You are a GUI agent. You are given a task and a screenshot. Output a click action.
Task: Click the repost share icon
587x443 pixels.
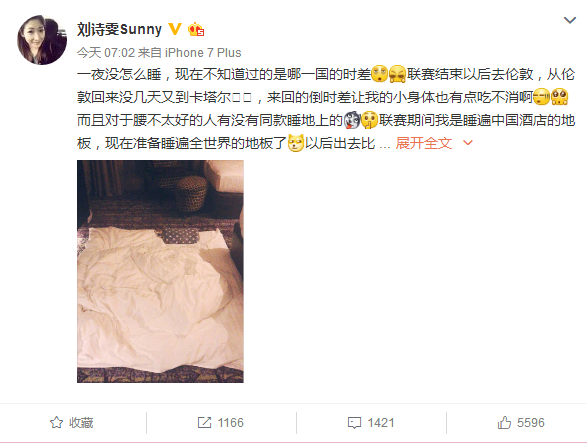[x=204, y=422]
